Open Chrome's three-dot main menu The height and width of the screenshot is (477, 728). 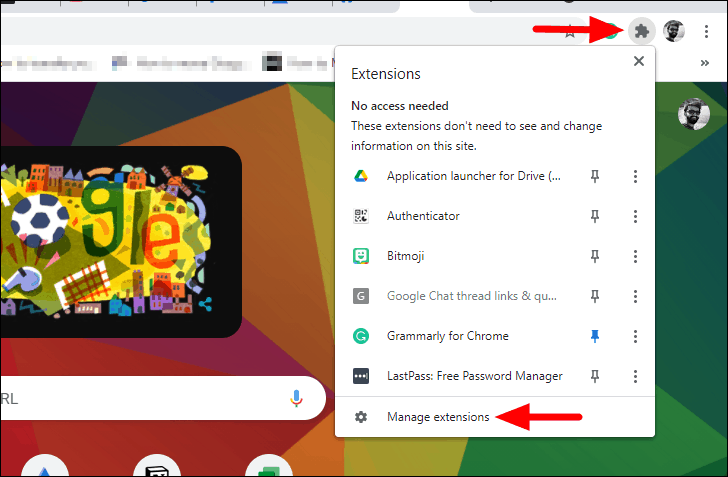click(706, 31)
